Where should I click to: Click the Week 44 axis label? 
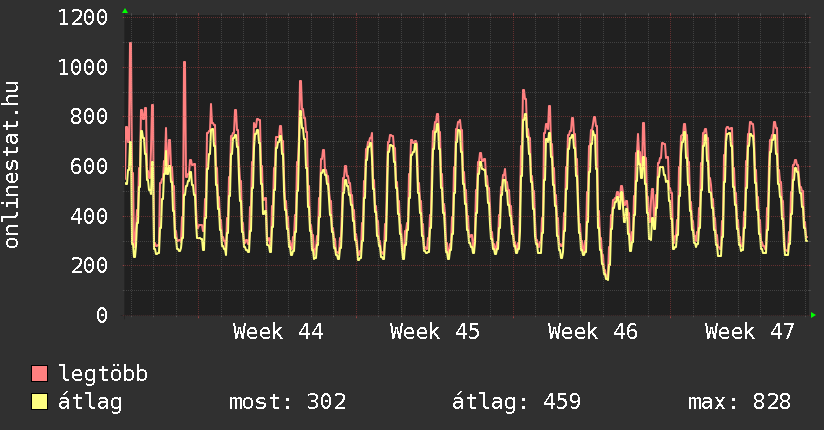(x=278, y=331)
